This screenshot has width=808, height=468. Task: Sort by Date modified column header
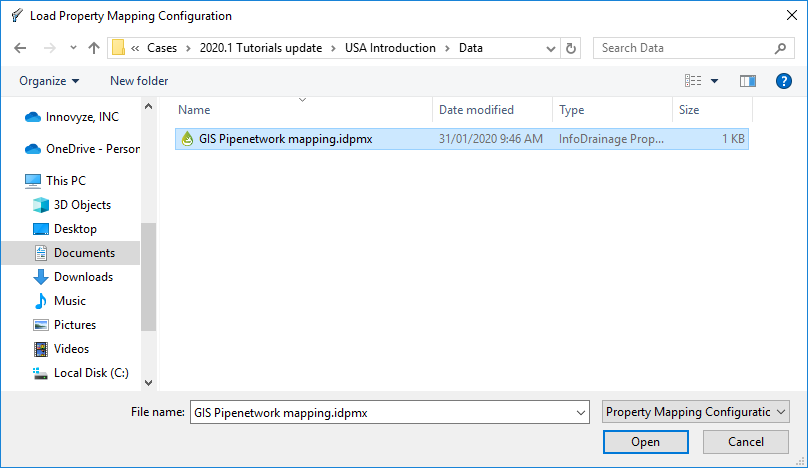[x=477, y=110]
